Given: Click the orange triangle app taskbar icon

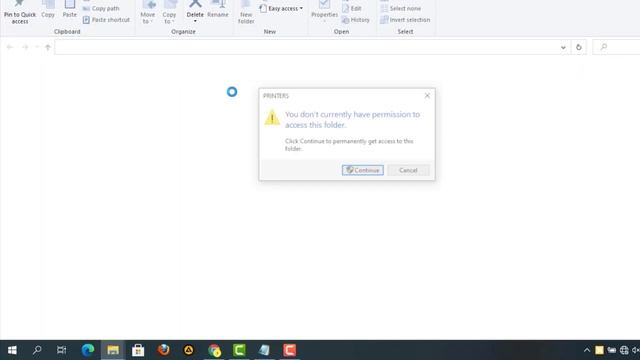Looking at the screenshot, I should (x=189, y=350).
